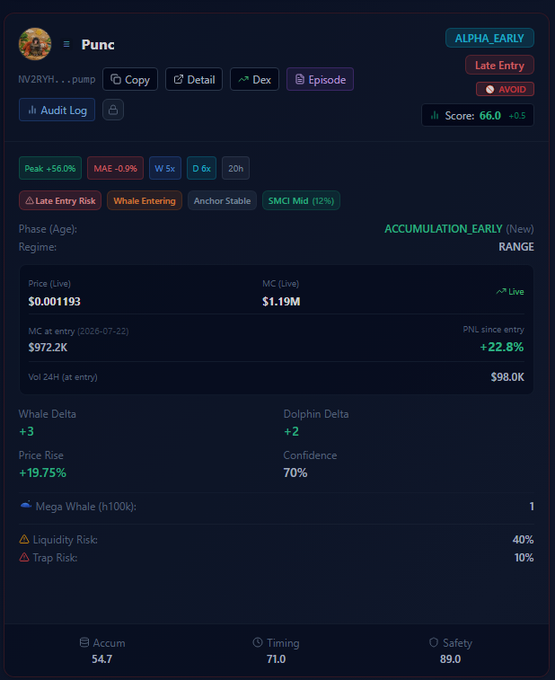The width and height of the screenshot is (555, 680).
Task: Click the W 5x chip
Action: coord(165,168)
